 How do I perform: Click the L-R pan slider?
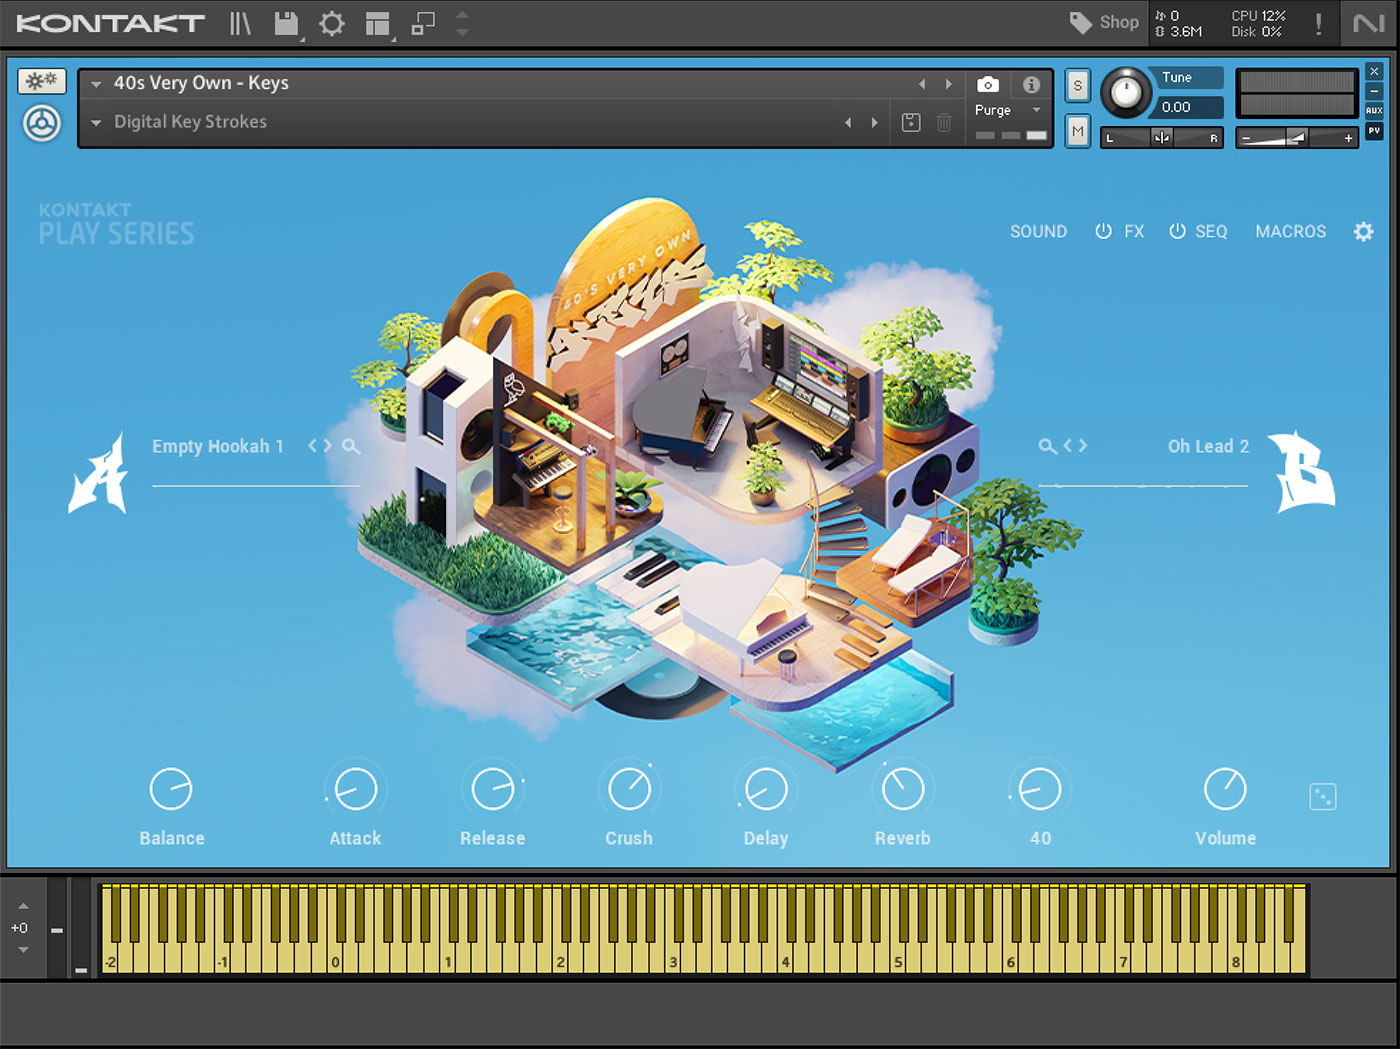[1162, 138]
